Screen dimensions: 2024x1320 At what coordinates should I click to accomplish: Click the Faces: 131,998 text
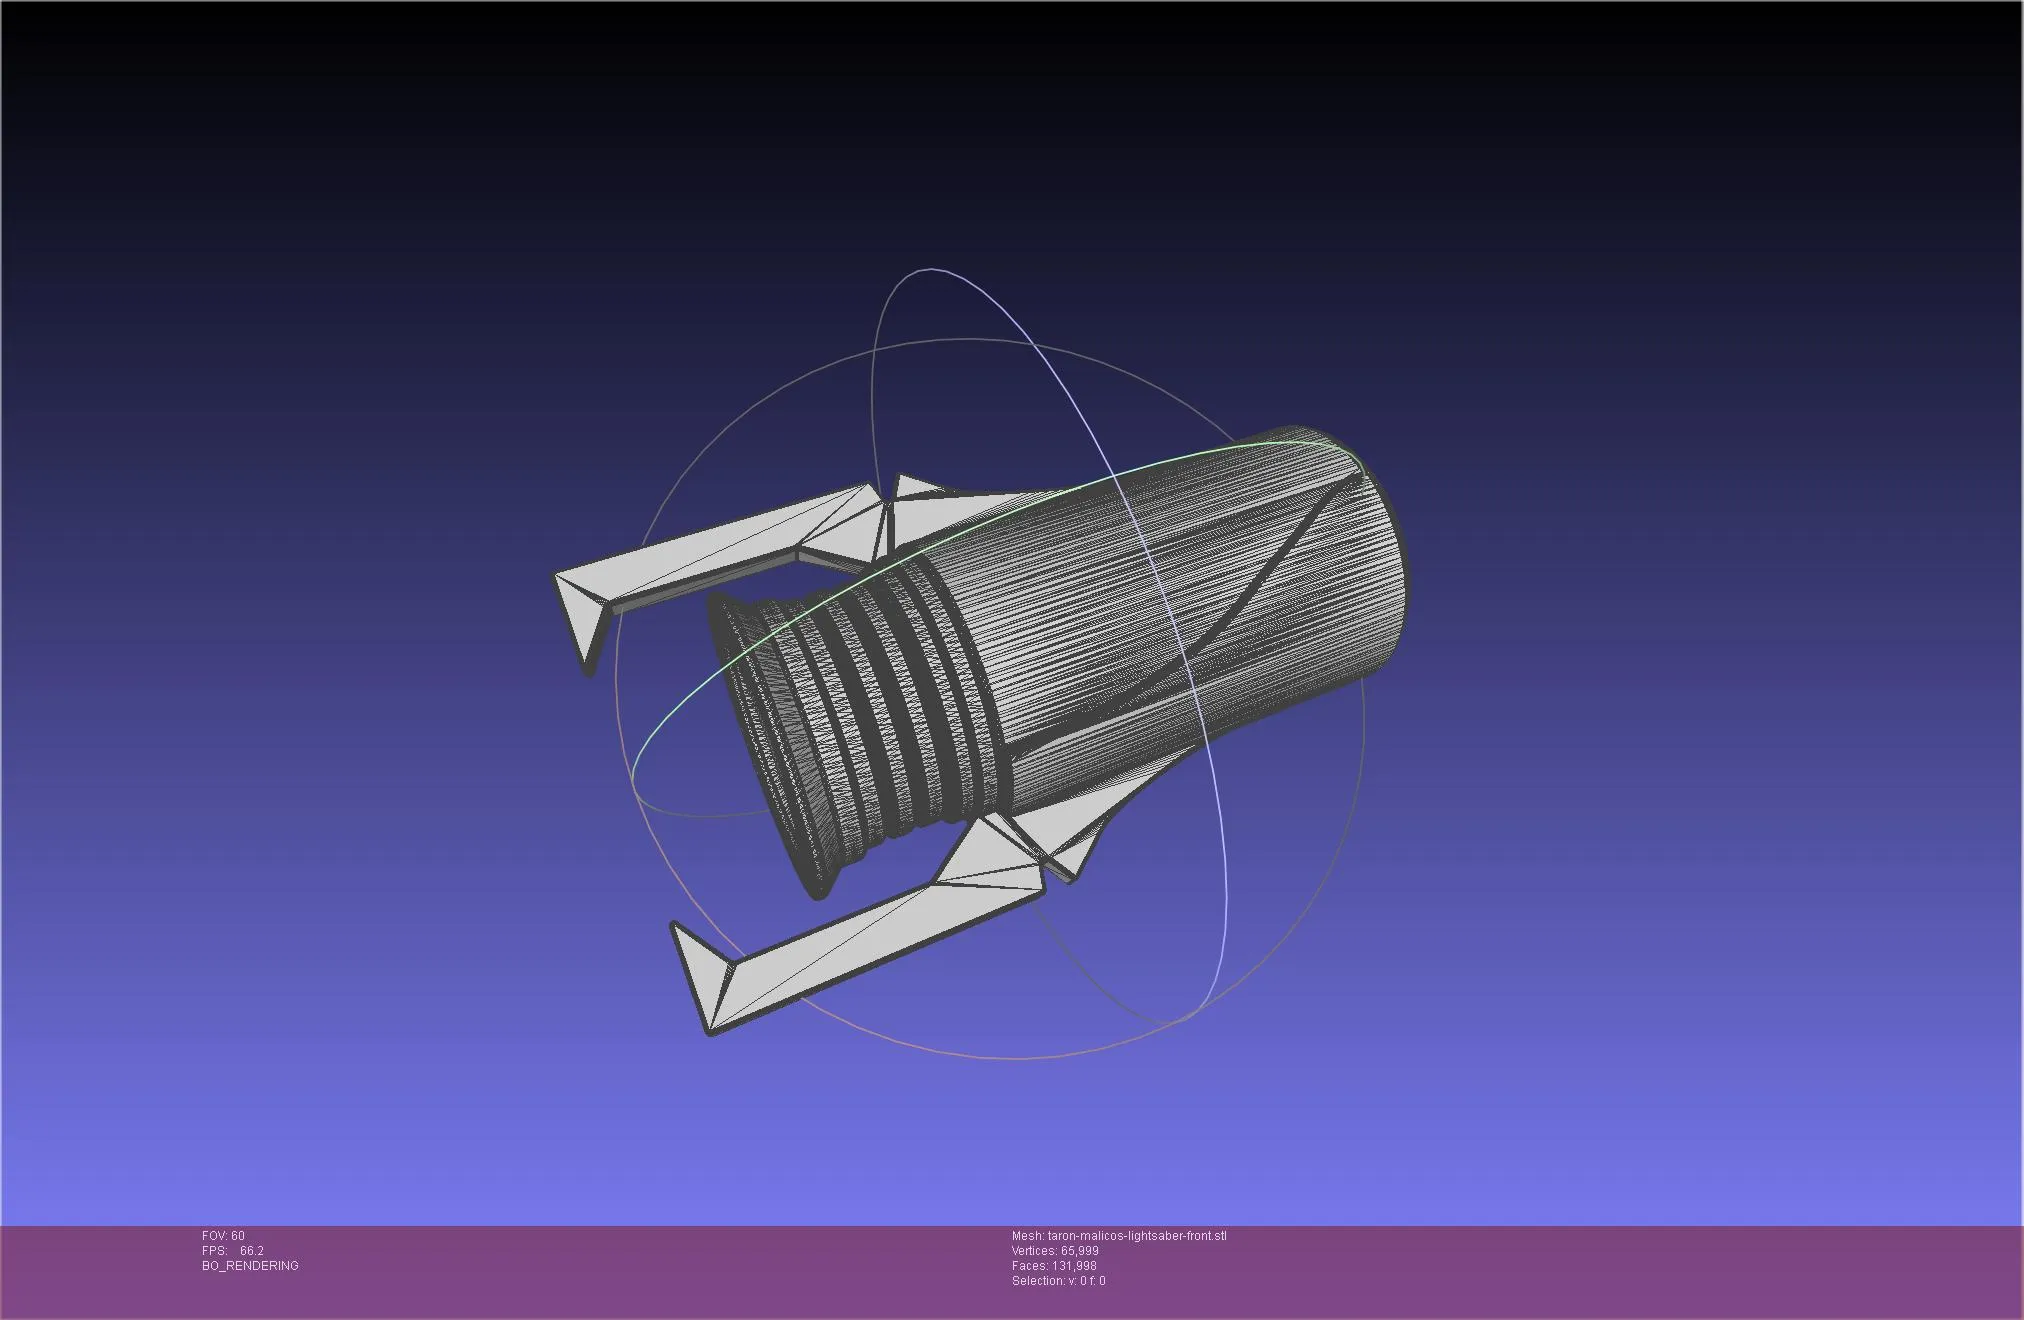point(1054,1266)
